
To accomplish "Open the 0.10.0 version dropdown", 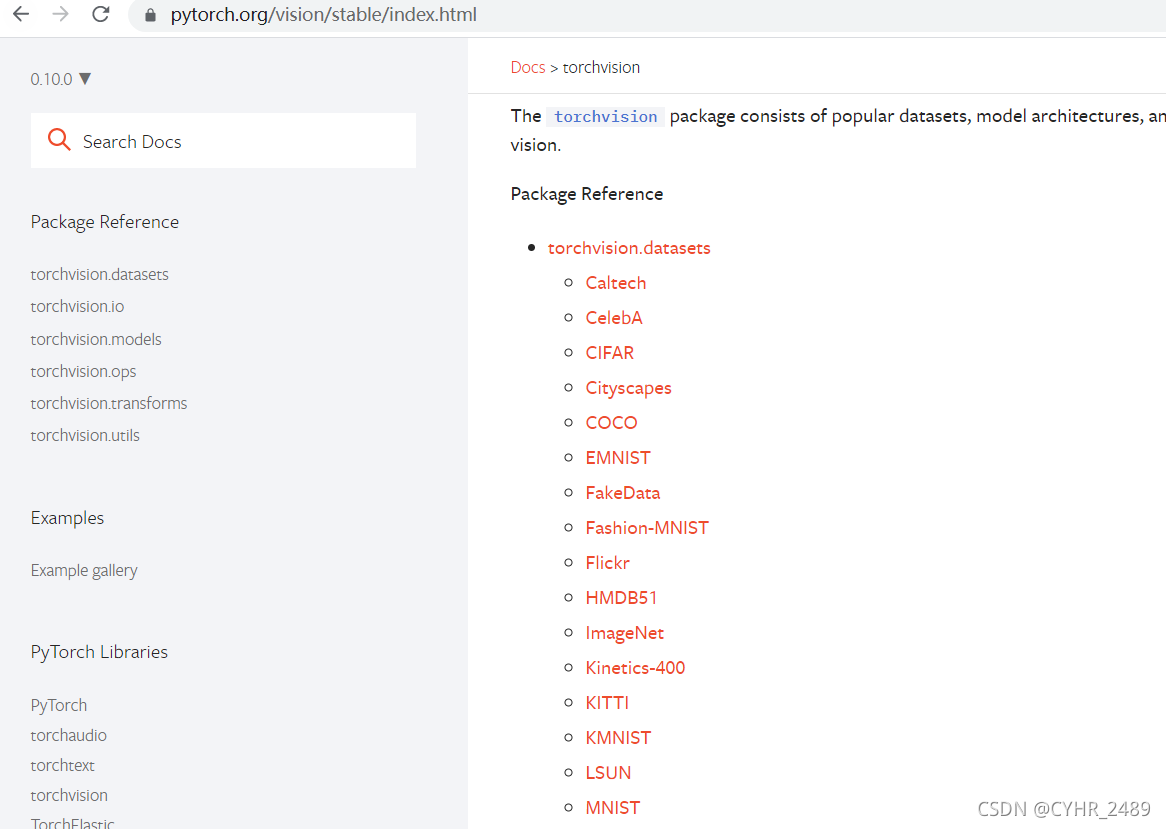I will 60,79.
